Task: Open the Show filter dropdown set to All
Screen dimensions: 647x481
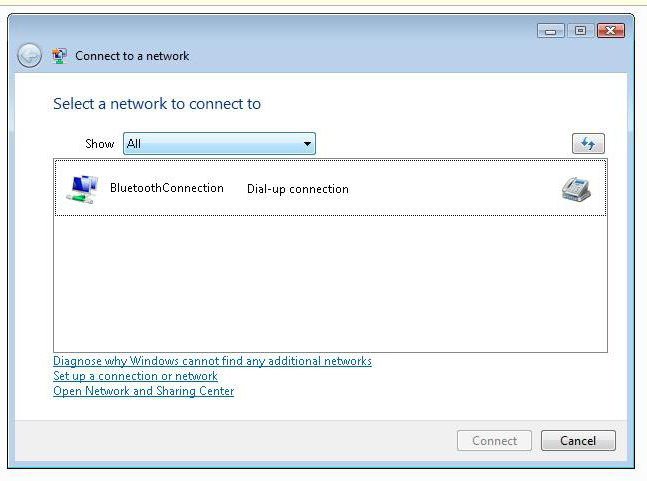Action: coord(219,144)
